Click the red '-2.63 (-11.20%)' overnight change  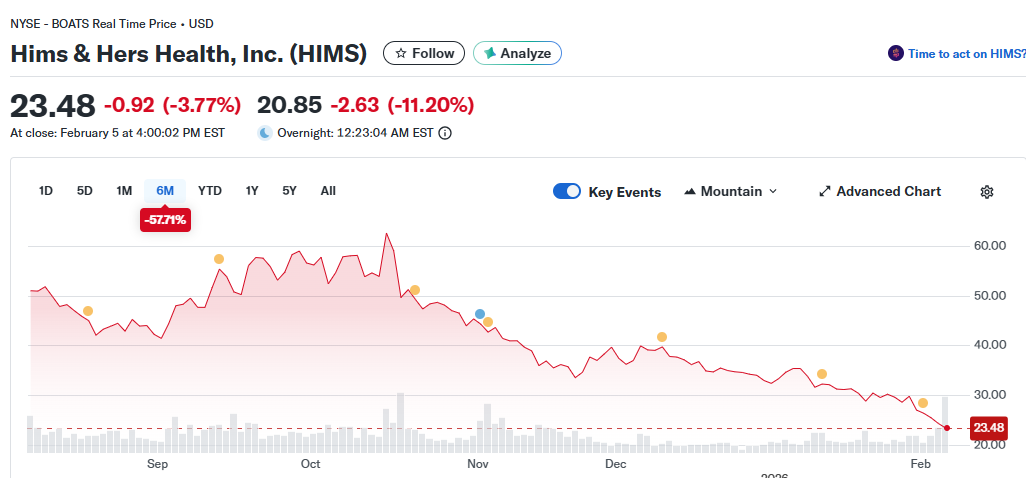coord(402,105)
